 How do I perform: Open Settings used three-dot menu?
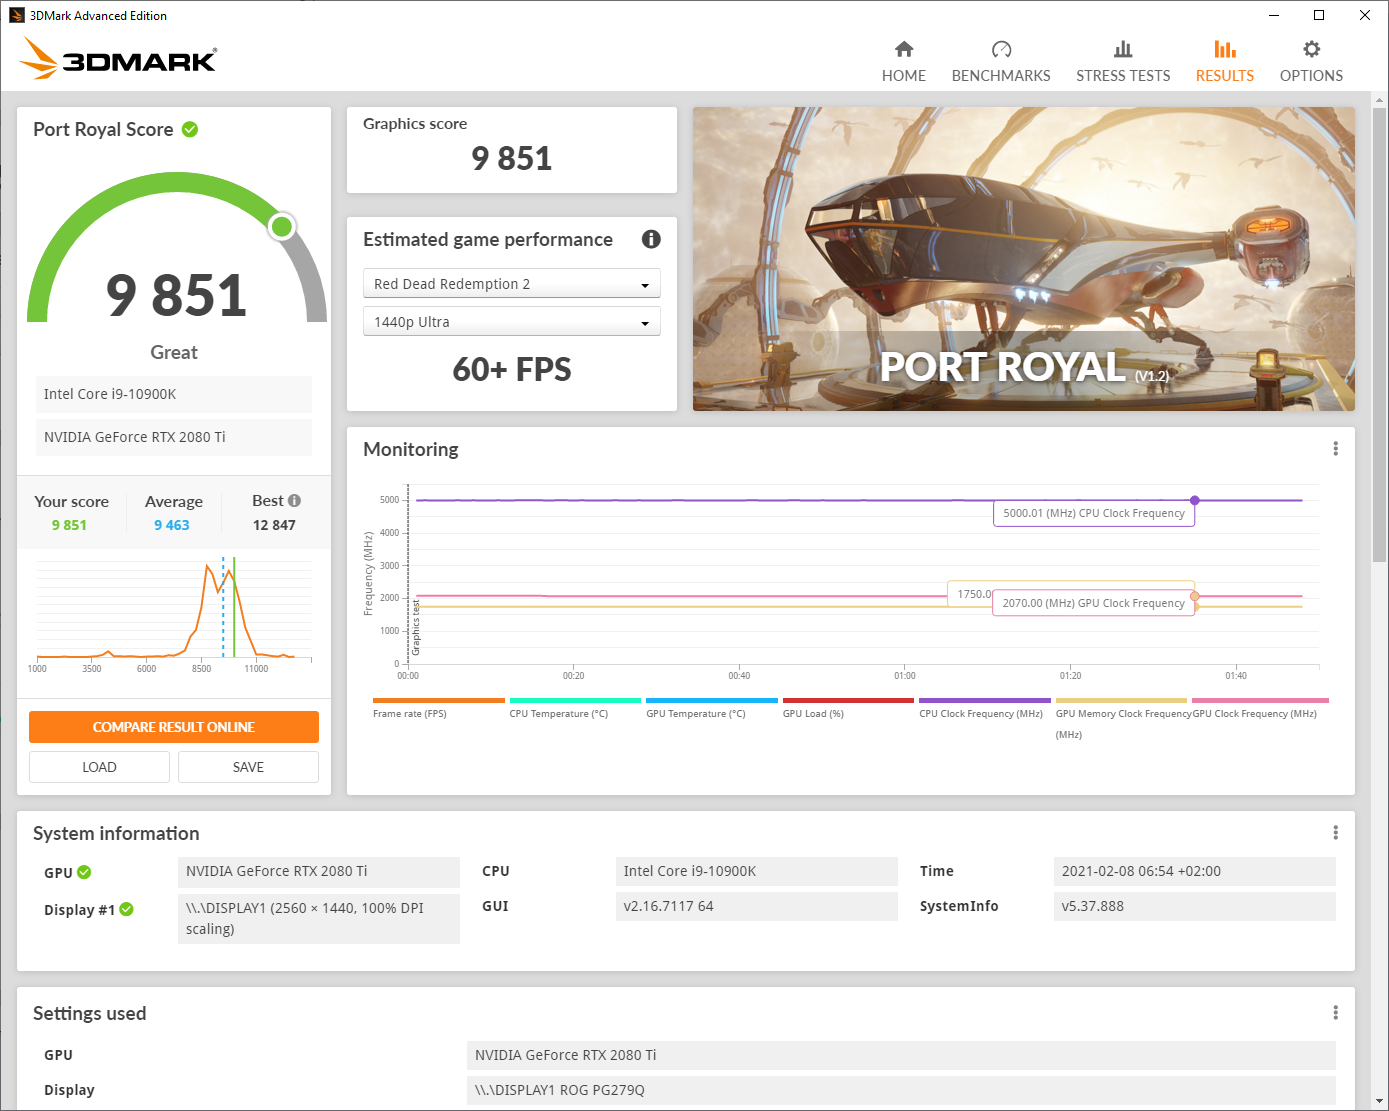(x=1335, y=1013)
